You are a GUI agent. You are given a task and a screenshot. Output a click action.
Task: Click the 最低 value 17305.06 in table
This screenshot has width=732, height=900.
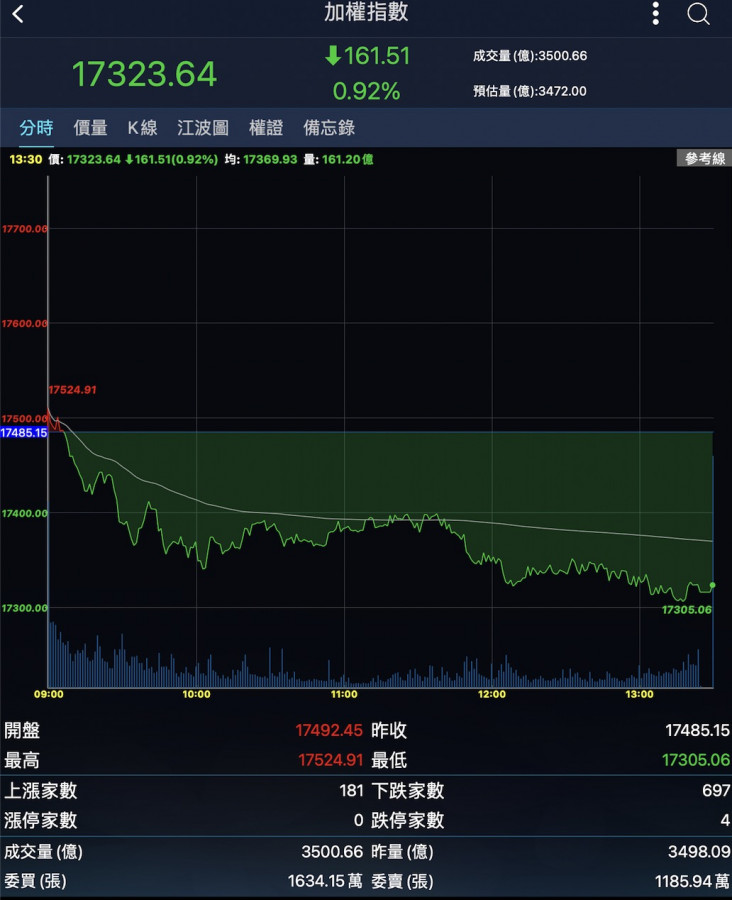point(696,760)
